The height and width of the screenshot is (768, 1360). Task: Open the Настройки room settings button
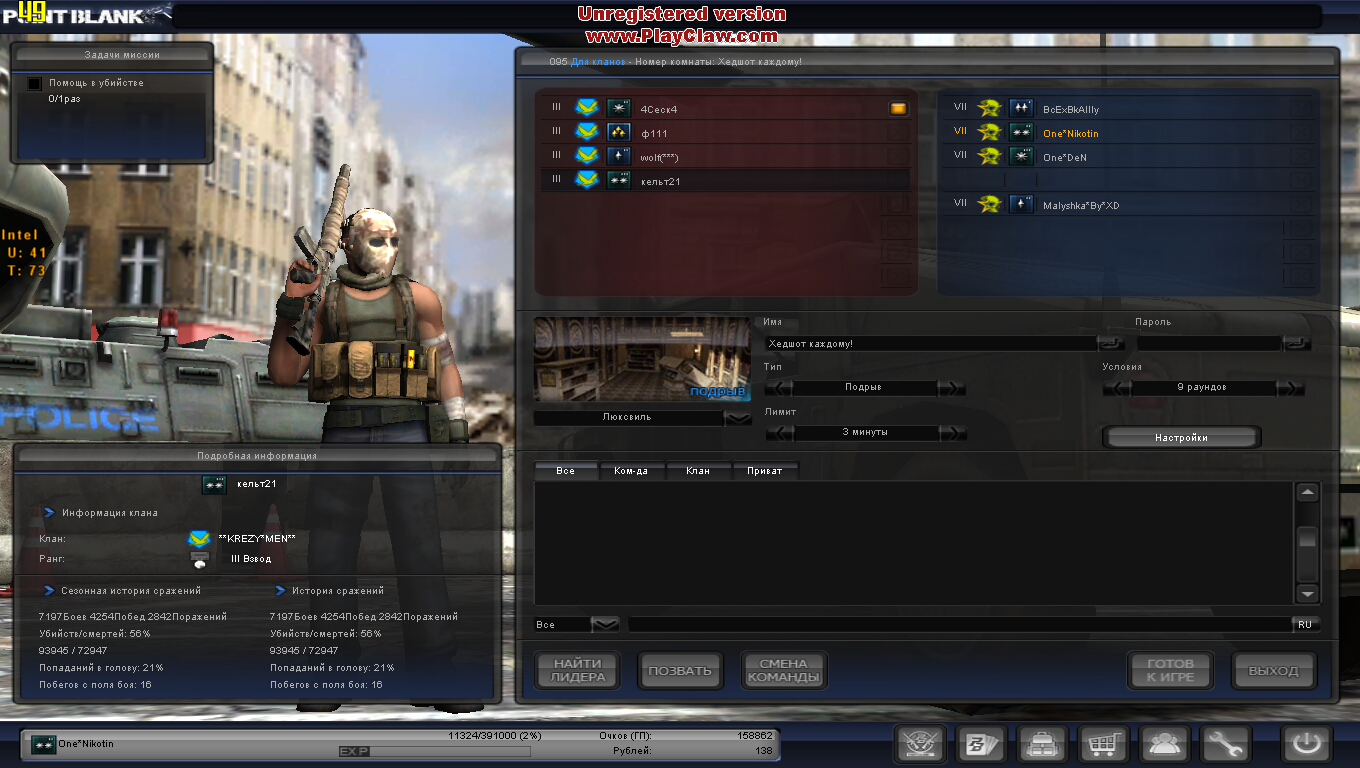click(x=1181, y=438)
